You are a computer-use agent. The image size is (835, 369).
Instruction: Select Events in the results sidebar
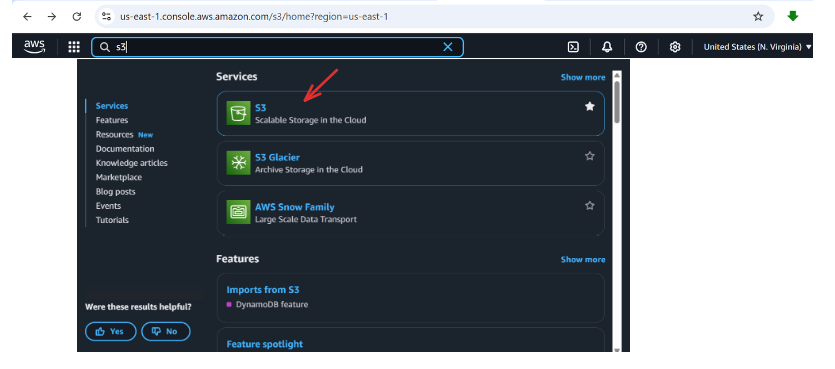109,206
